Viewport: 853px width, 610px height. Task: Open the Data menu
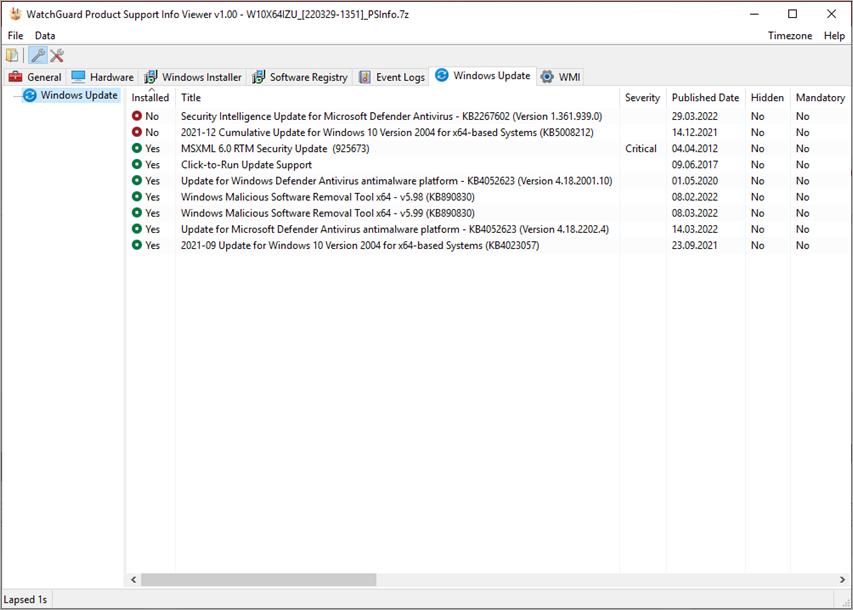[45, 35]
